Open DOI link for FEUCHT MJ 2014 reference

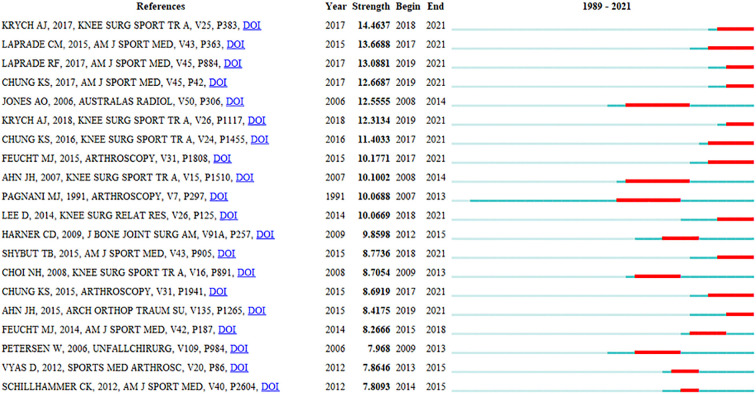coord(227,330)
